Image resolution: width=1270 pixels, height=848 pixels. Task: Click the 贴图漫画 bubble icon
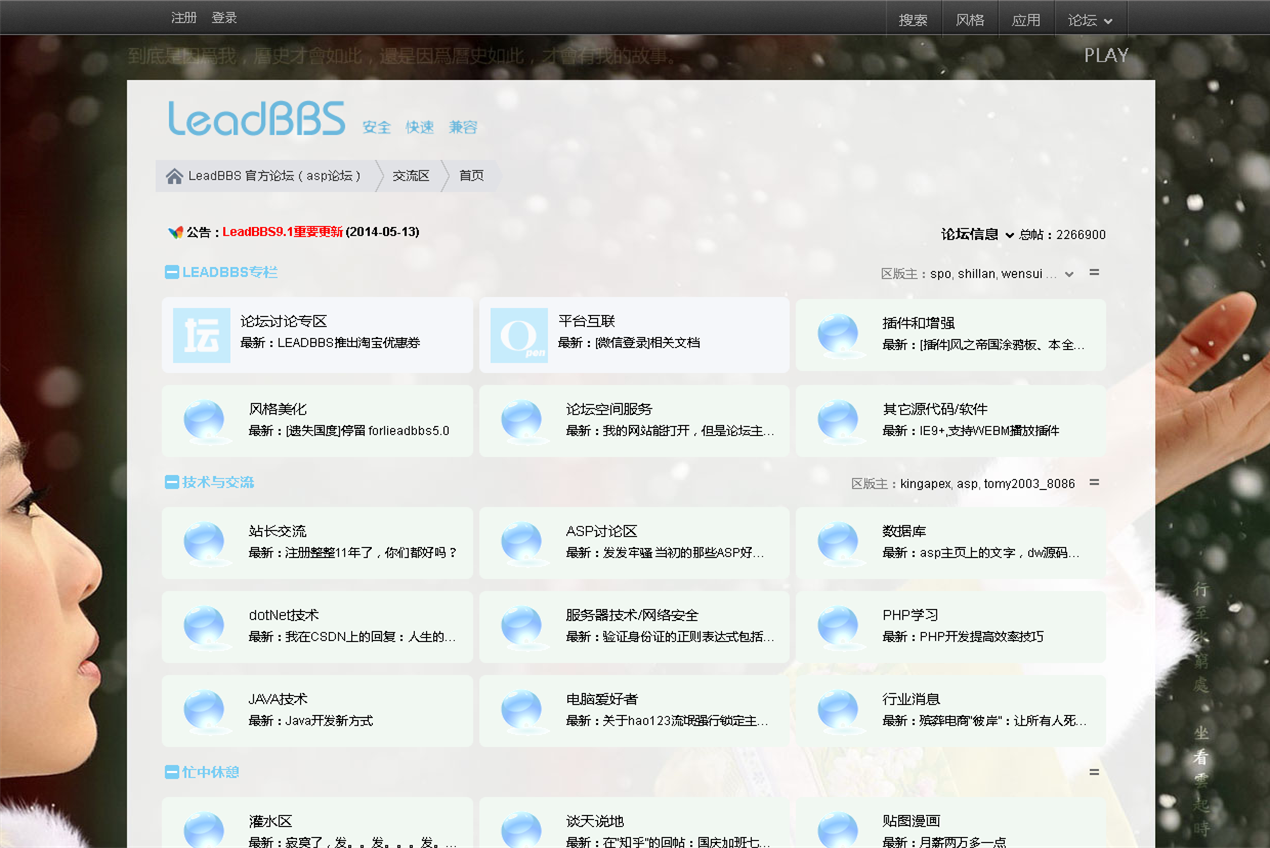click(x=838, y=830)
